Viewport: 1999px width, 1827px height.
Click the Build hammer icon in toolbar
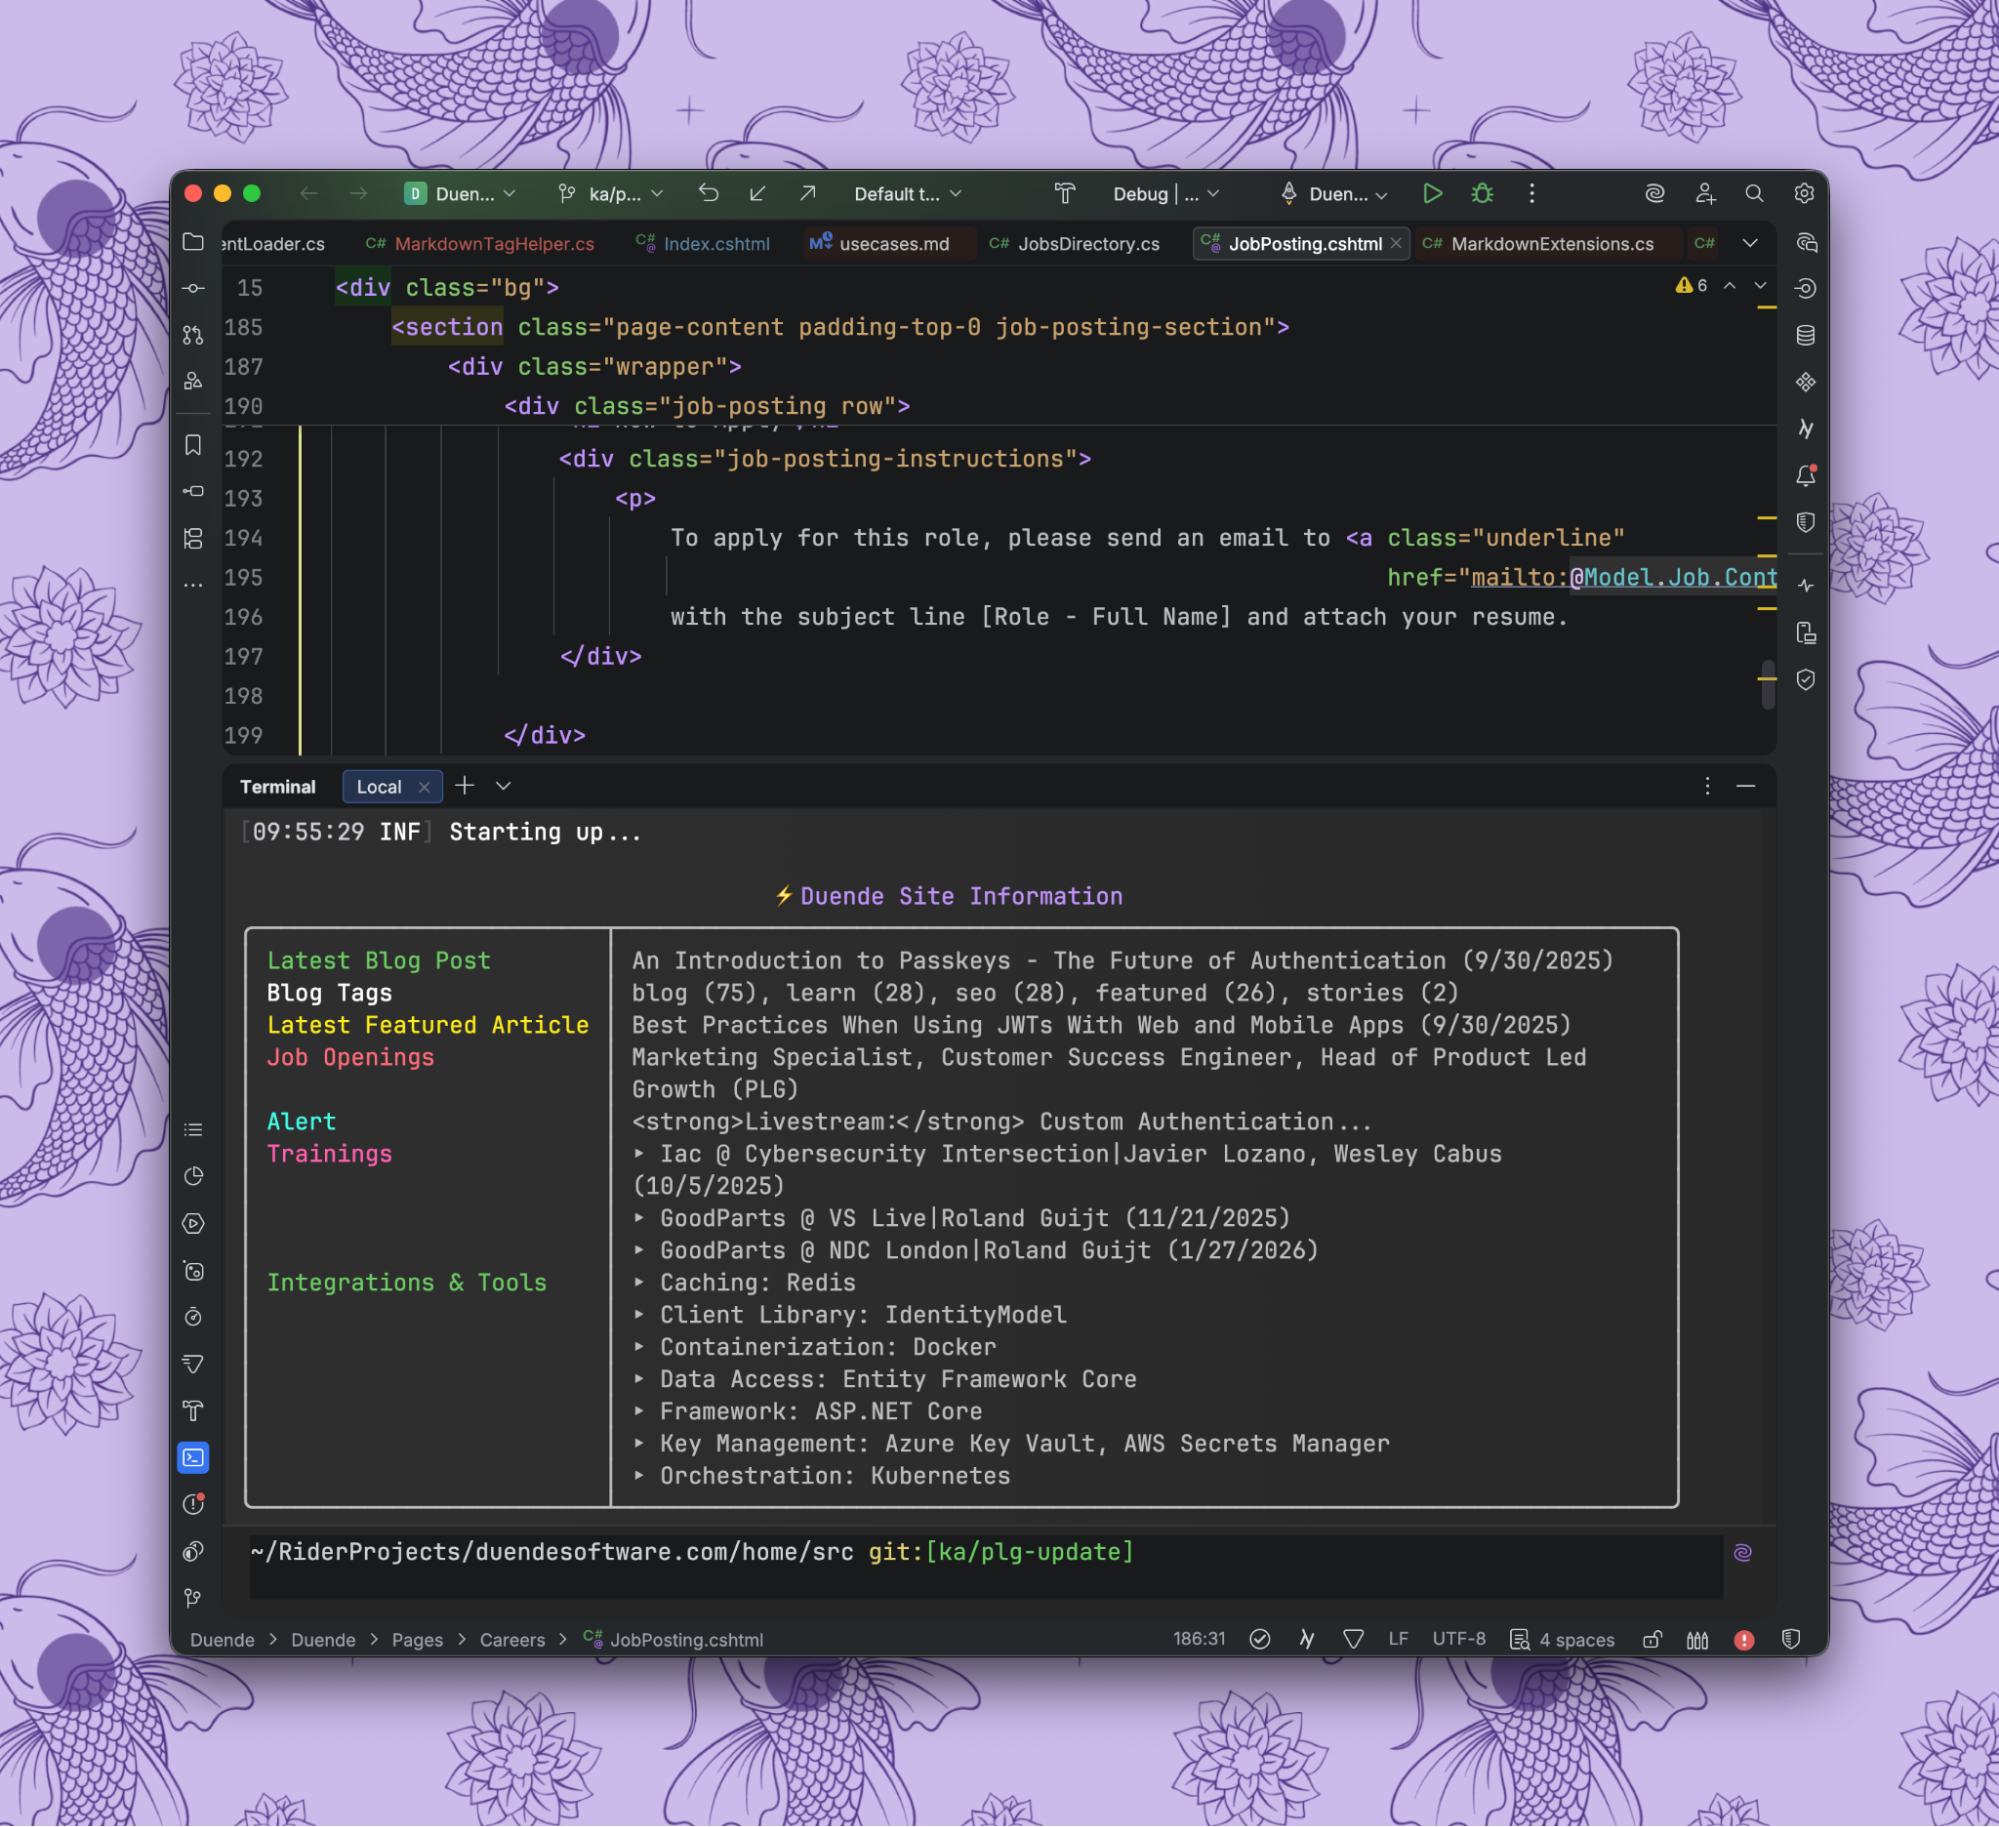pyautogui.click(x=1064, y=194)
